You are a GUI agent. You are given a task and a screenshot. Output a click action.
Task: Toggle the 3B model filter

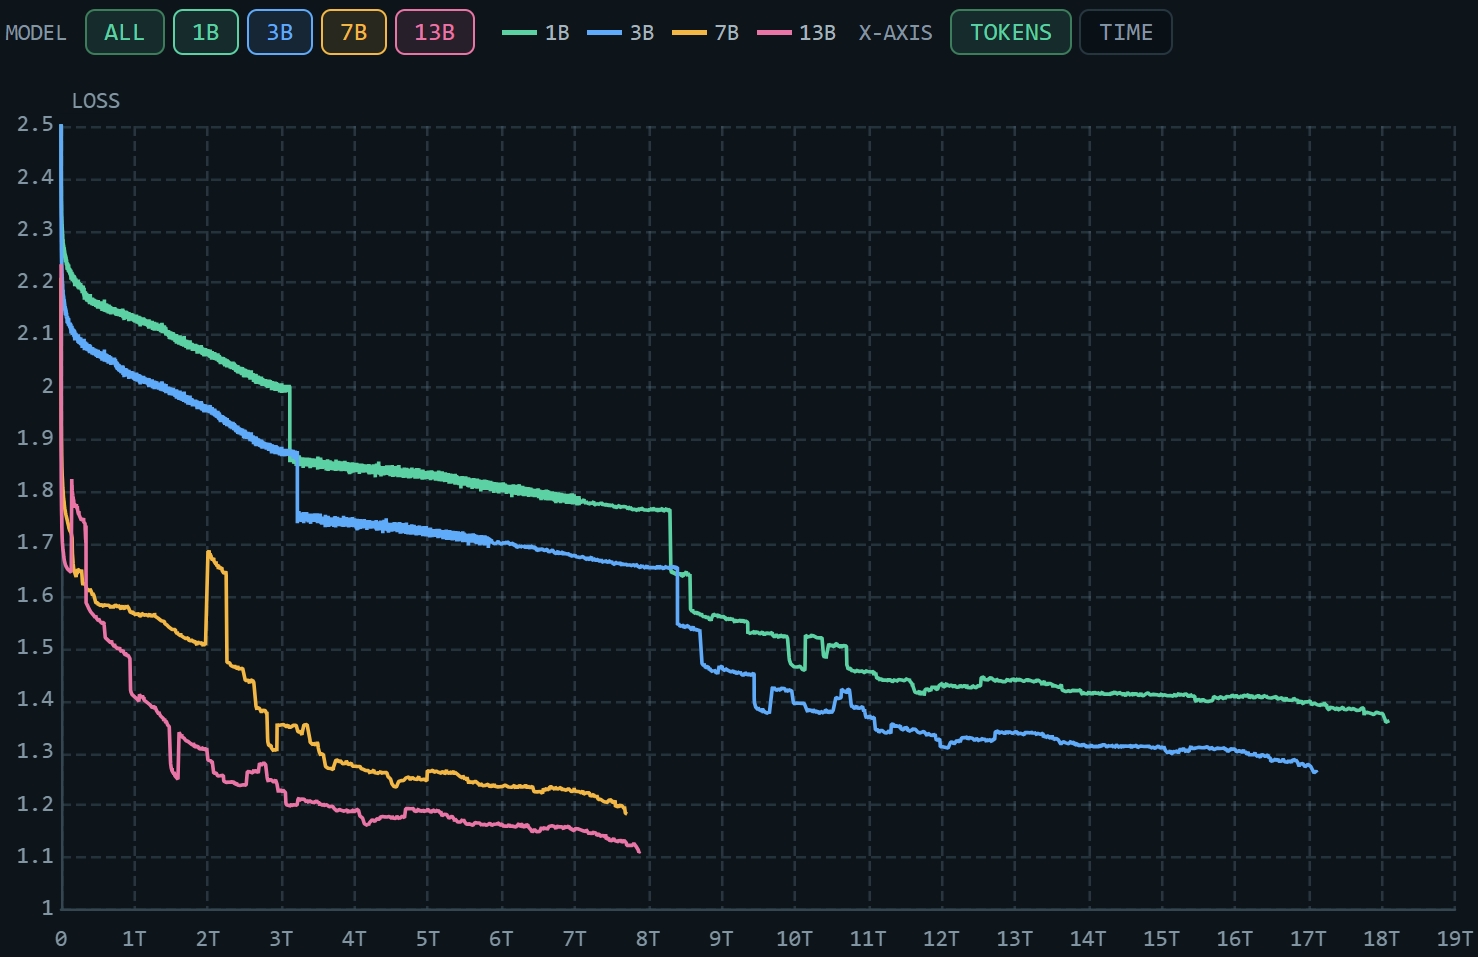[280, 32]
